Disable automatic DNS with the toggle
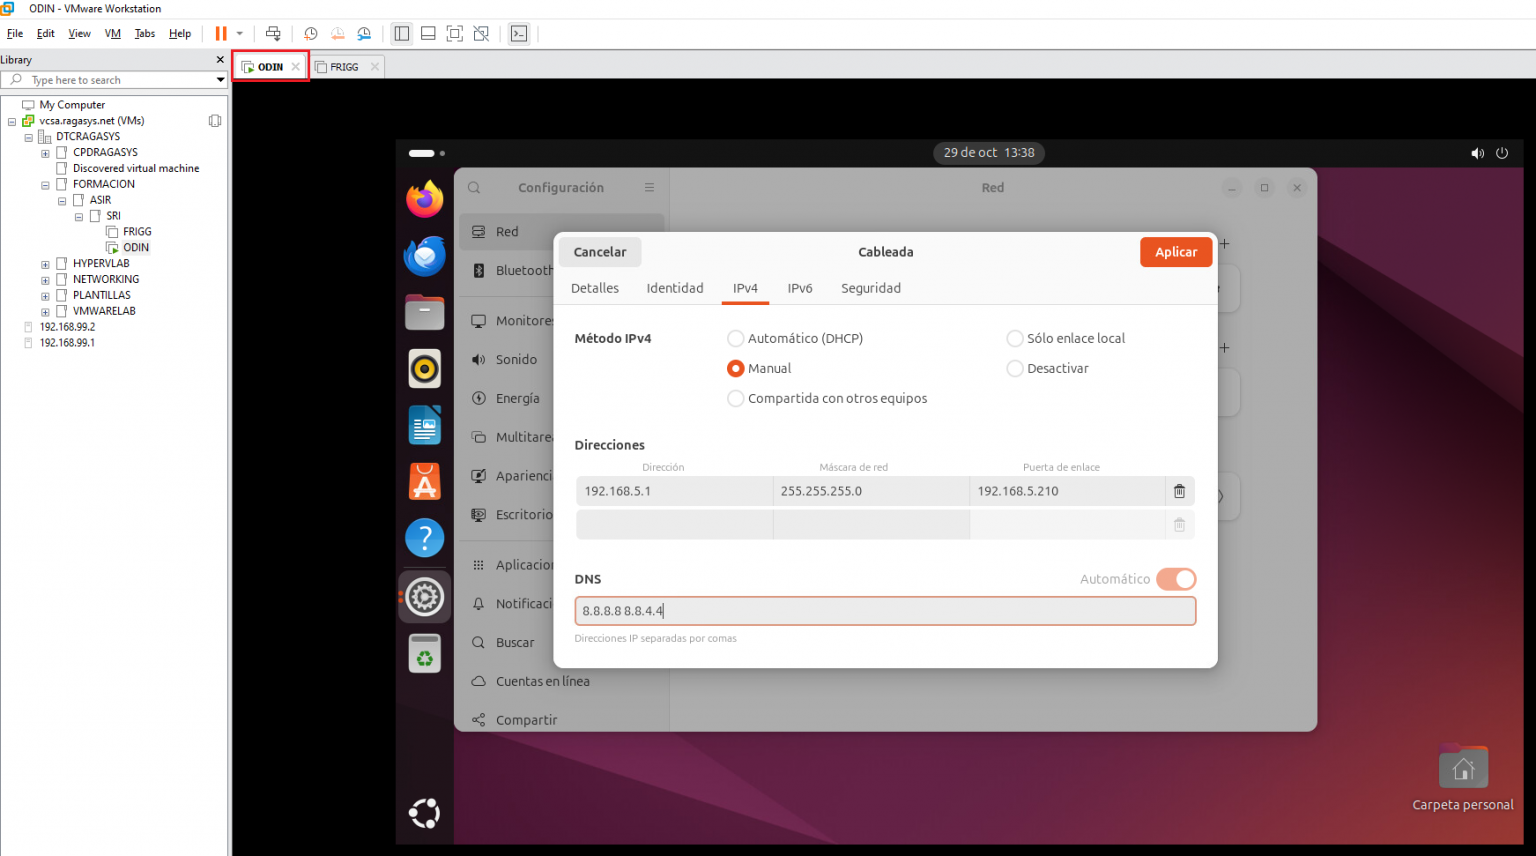This screenshot has height=856, width=1536. [x=1176, y=579]
